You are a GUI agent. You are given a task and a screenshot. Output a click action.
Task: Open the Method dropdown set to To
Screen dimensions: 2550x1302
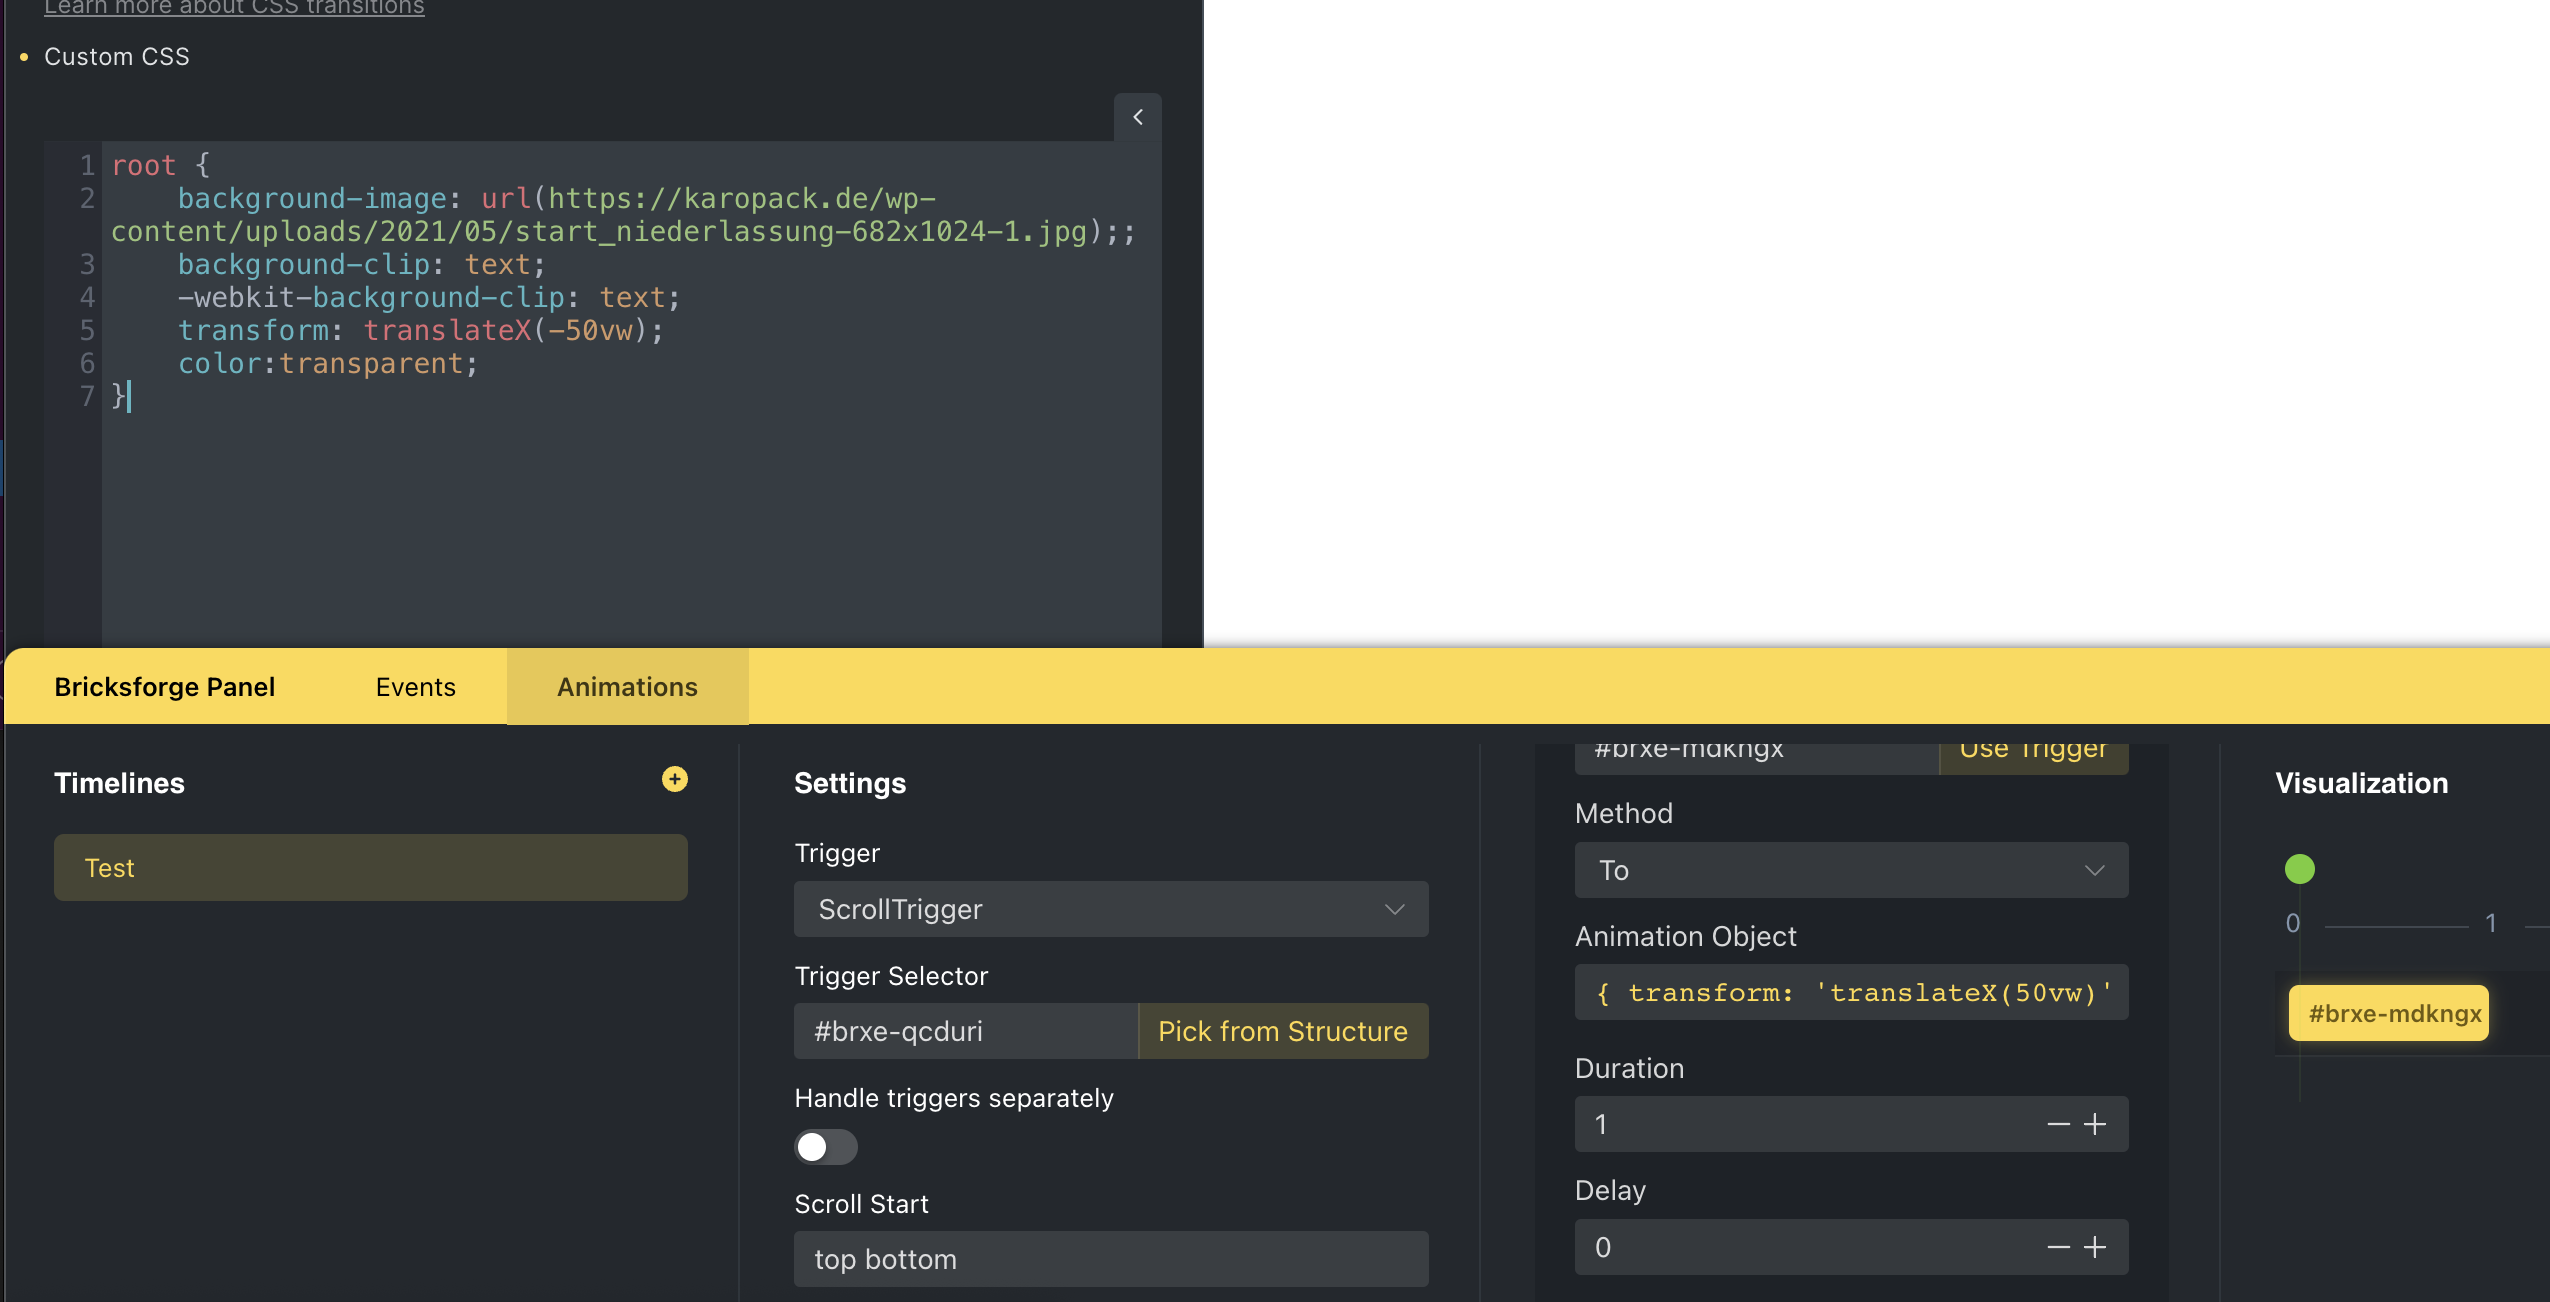(1851, 870)
